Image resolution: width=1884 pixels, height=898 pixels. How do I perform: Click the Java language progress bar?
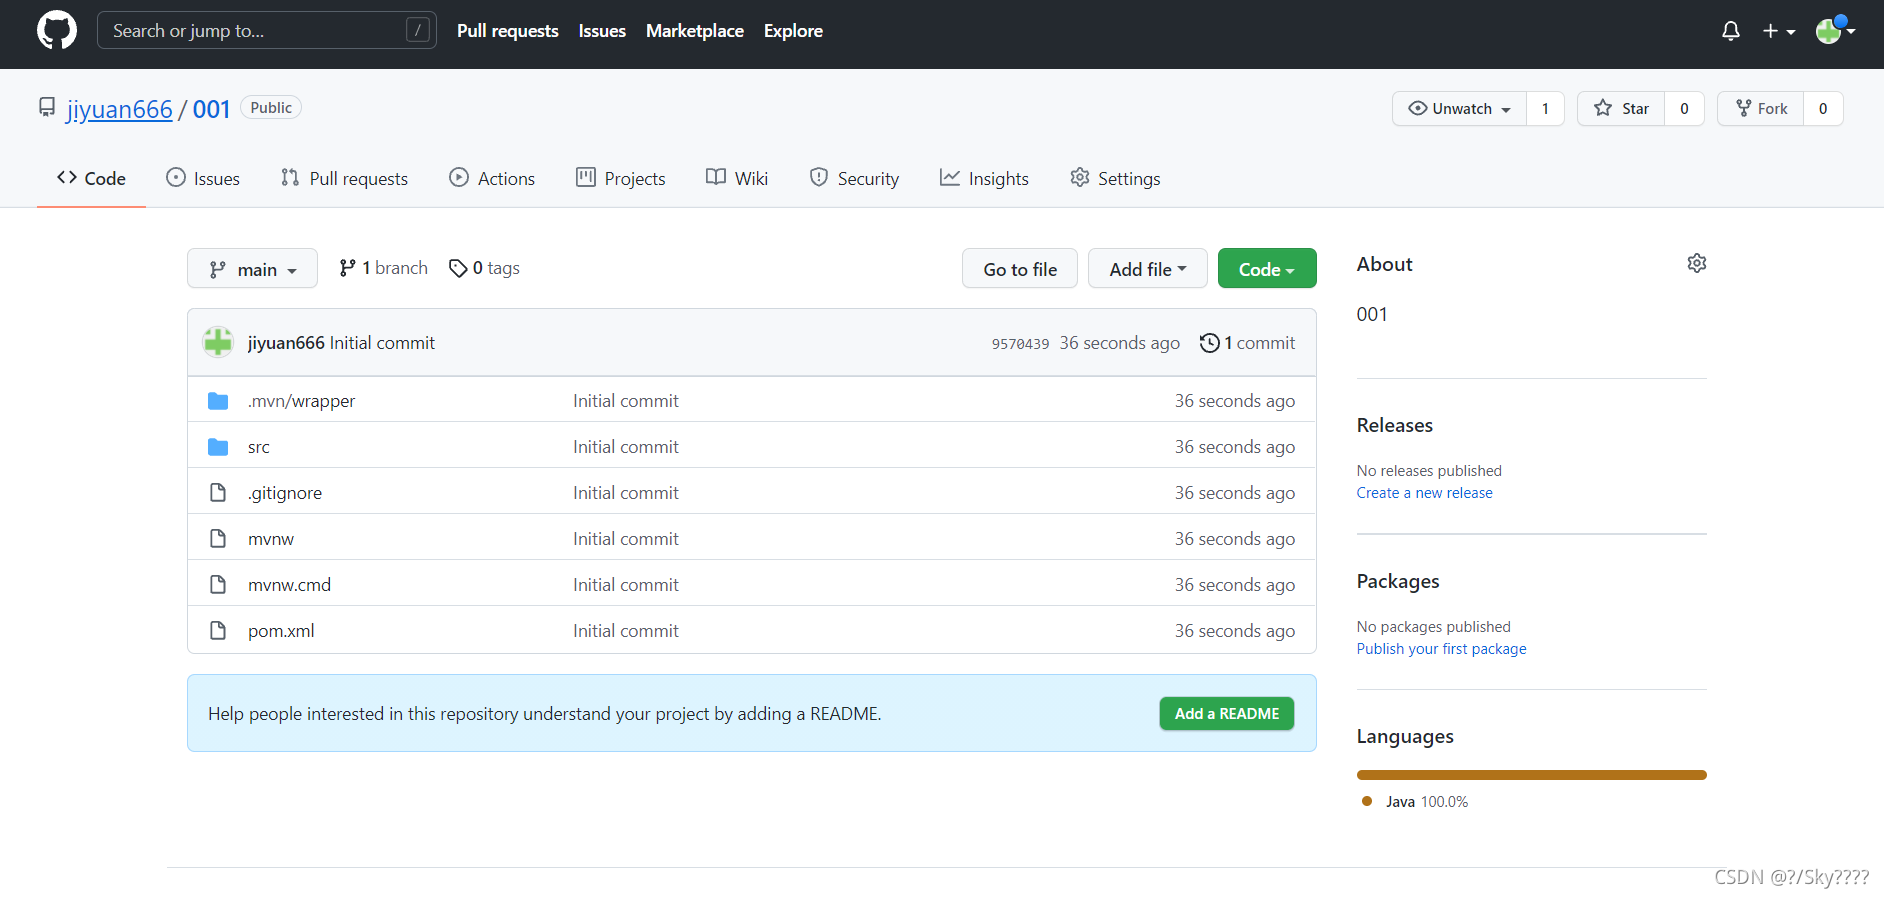tap(1531, 775)
